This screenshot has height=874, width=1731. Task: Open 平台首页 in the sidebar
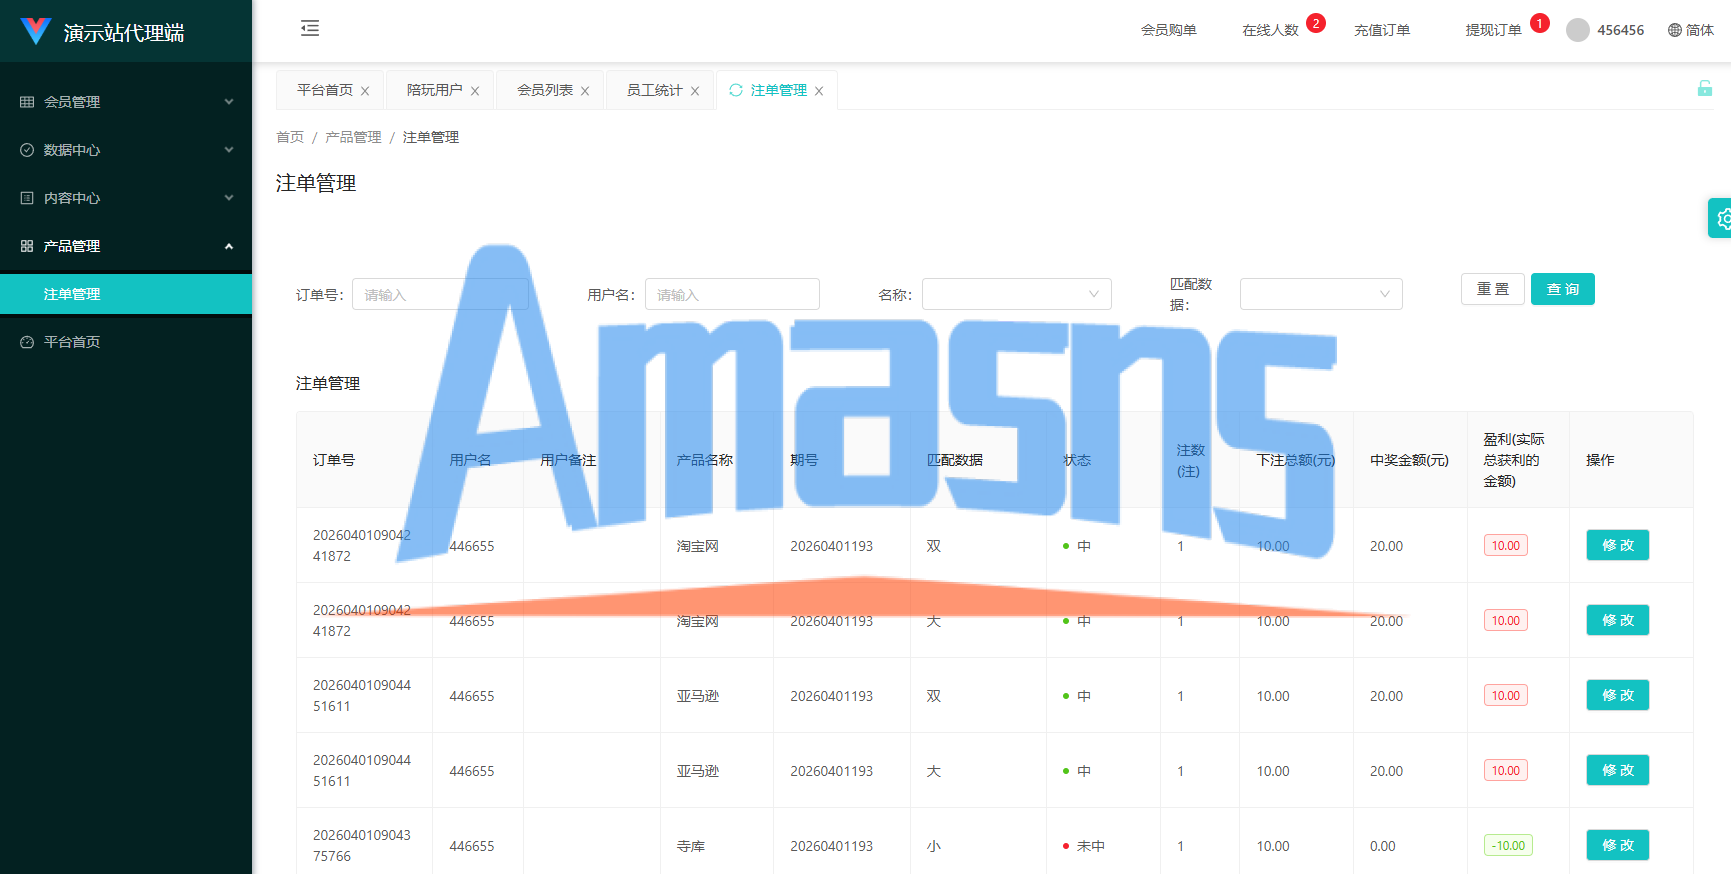126,342
